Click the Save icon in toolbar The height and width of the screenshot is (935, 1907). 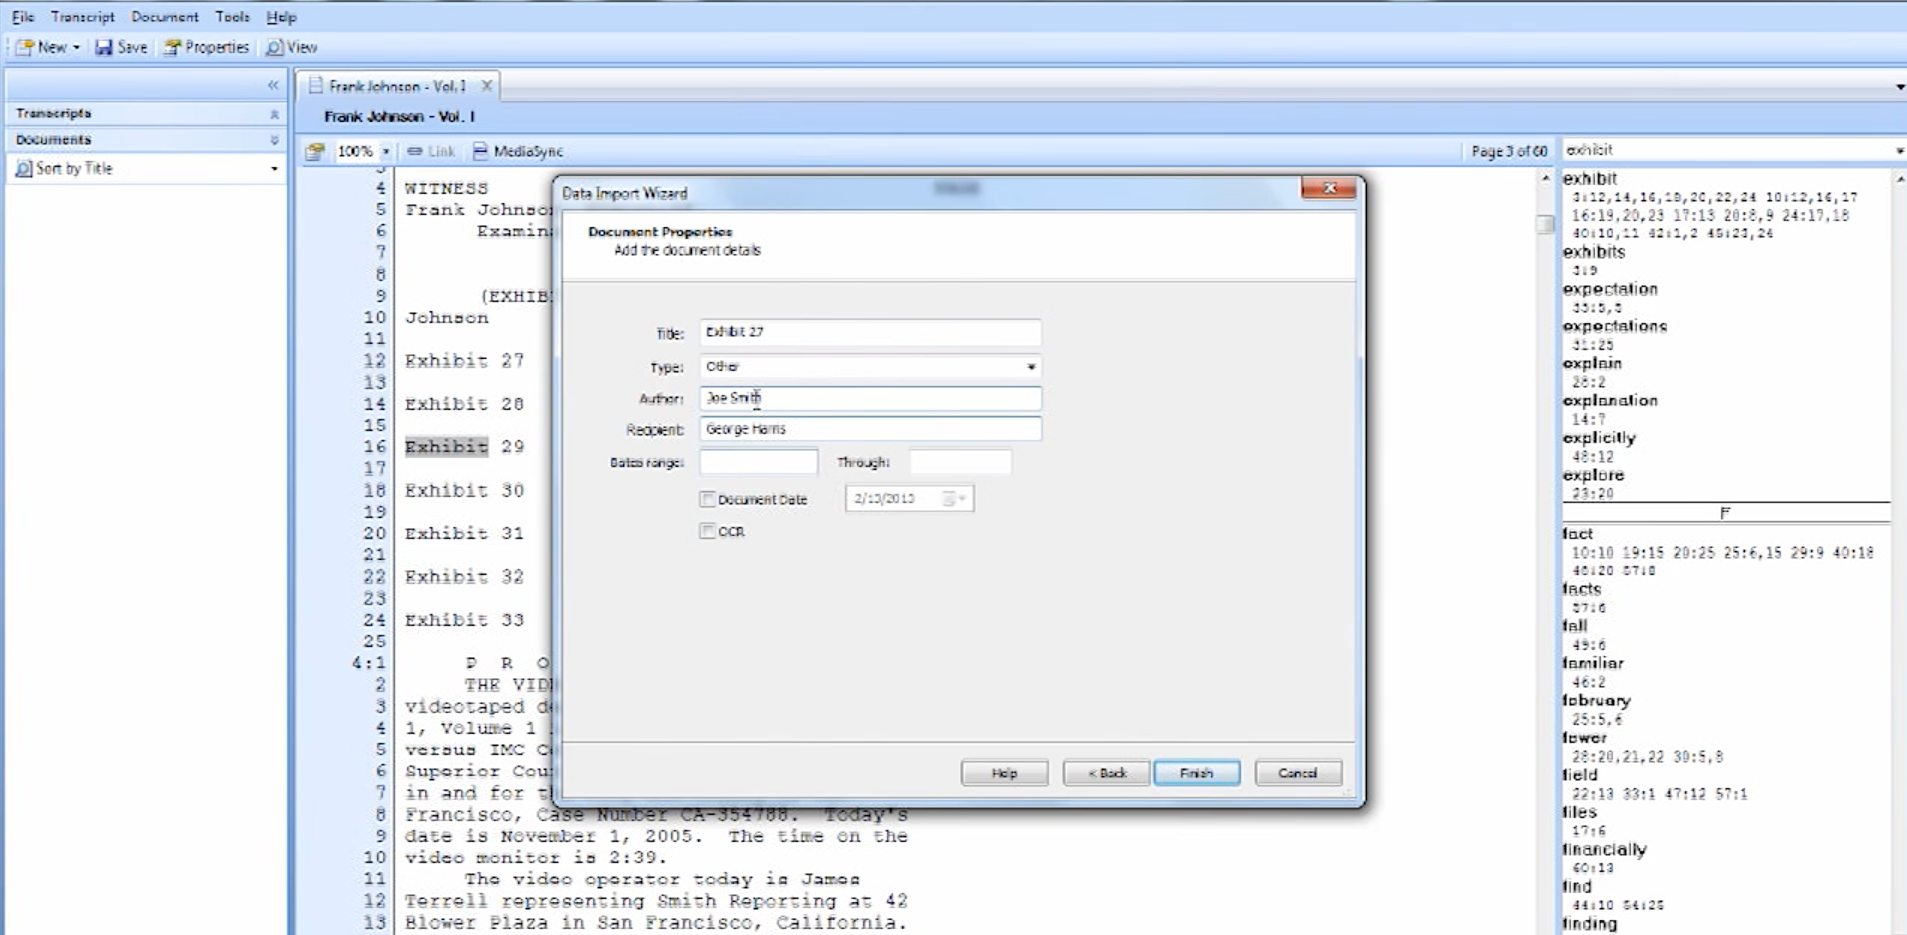tap(104, 47)
